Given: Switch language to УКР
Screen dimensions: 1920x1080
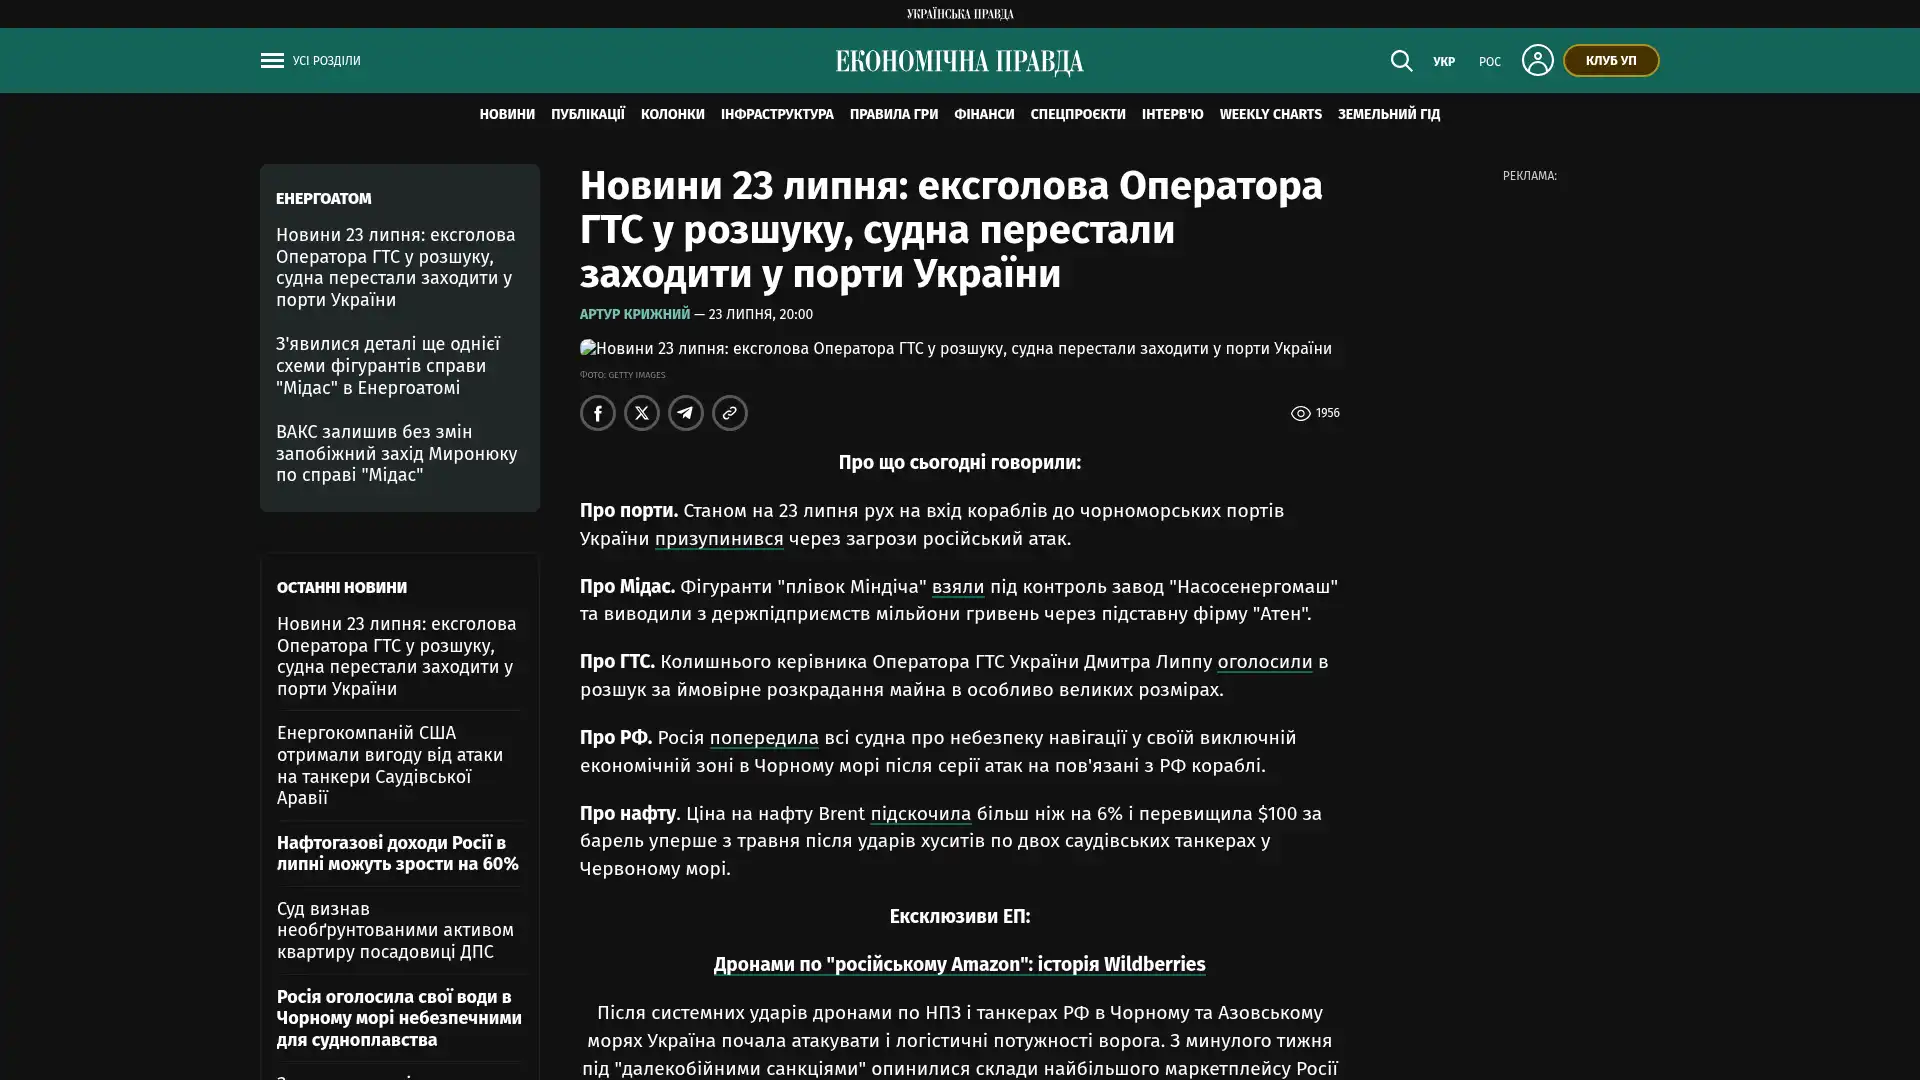Looking at the screenshot, I should coord(1444,62).
